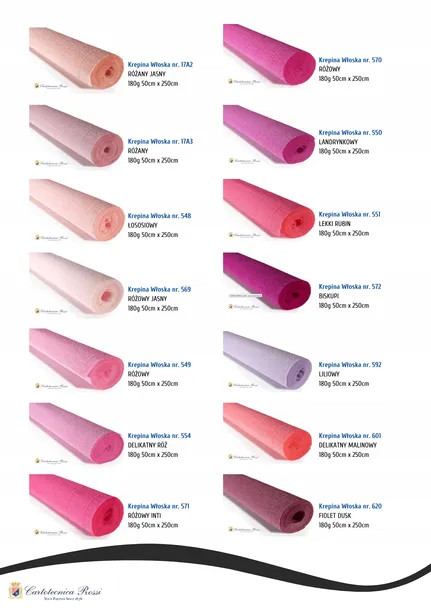Select the 550 Landrynkowy crepe roll image
This screenshot has height=610, width=431.
(x=269, y=134)
